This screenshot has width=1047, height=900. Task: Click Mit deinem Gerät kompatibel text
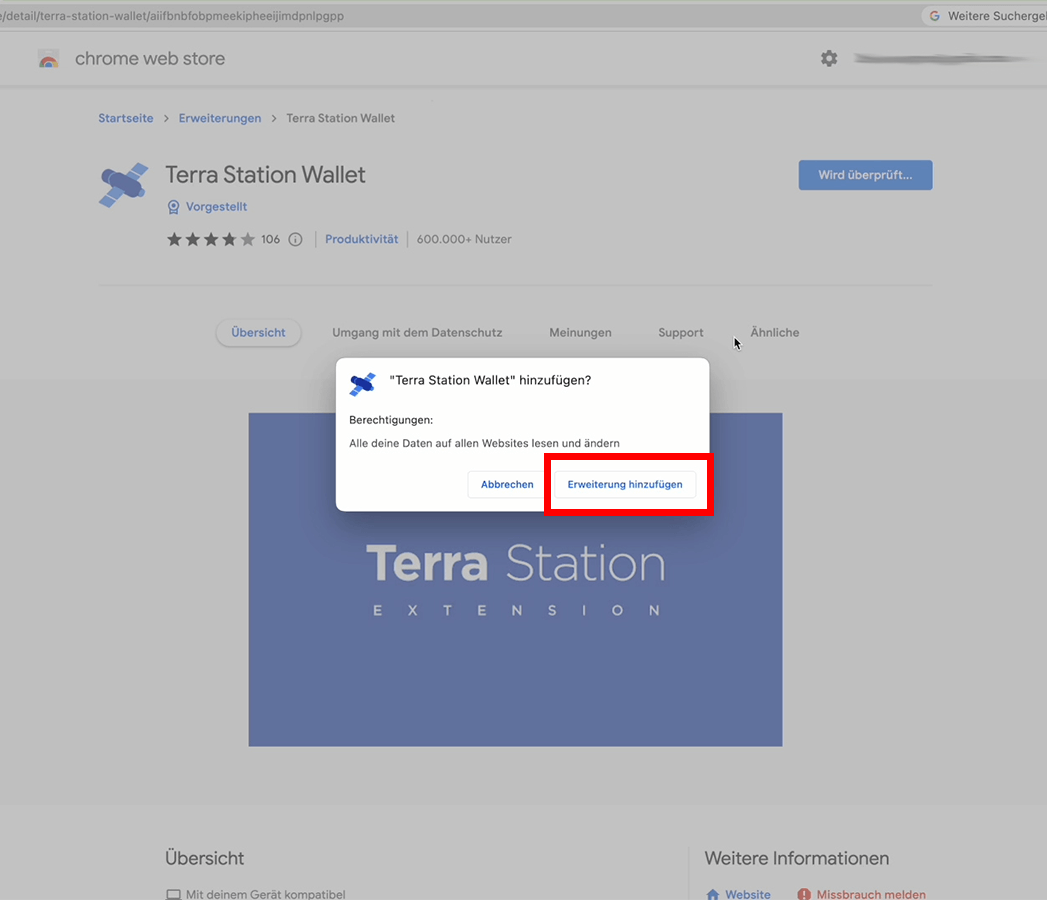(266, 894)
